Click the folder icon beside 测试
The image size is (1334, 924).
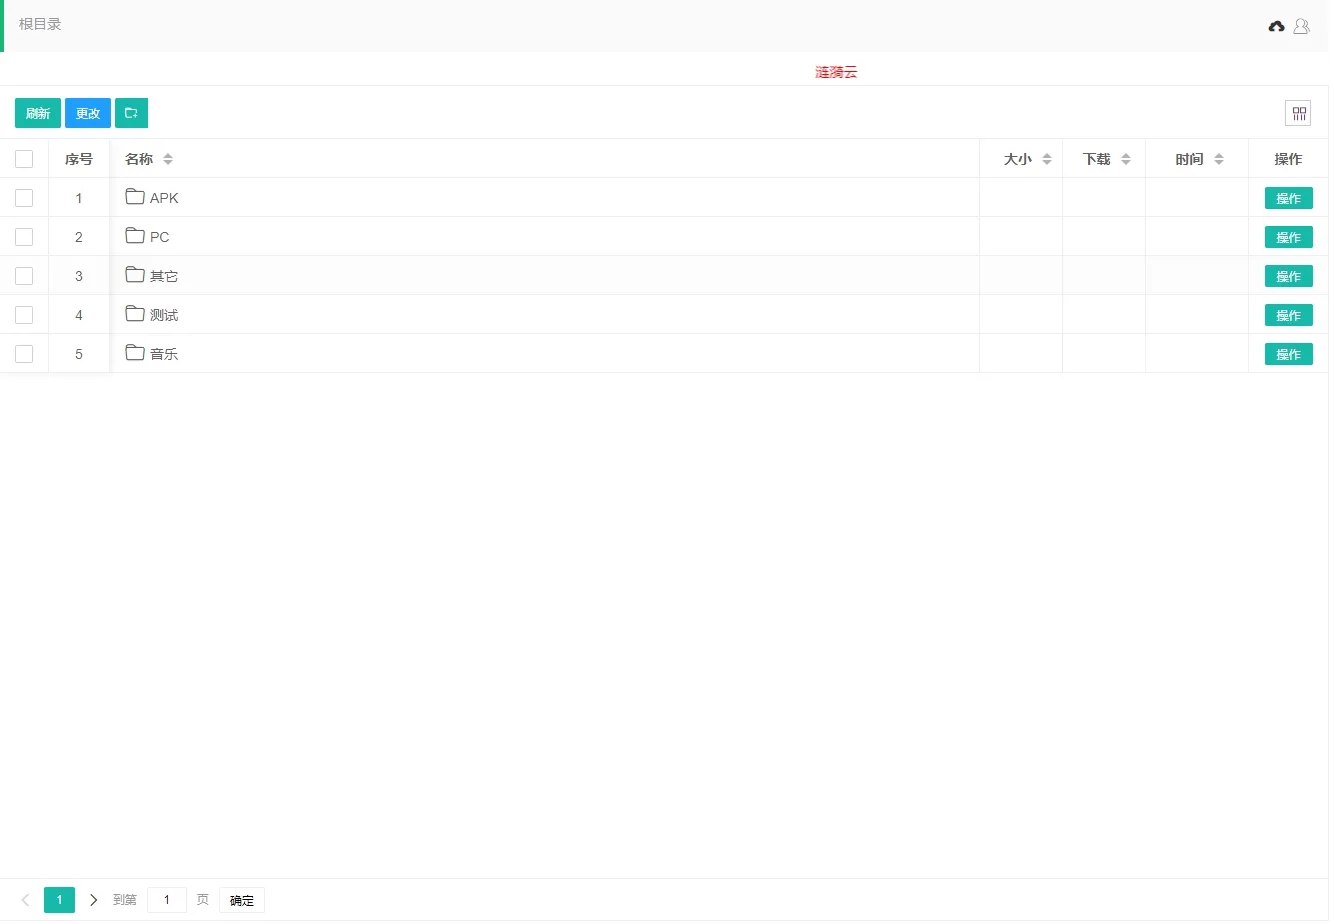[135, 314]
